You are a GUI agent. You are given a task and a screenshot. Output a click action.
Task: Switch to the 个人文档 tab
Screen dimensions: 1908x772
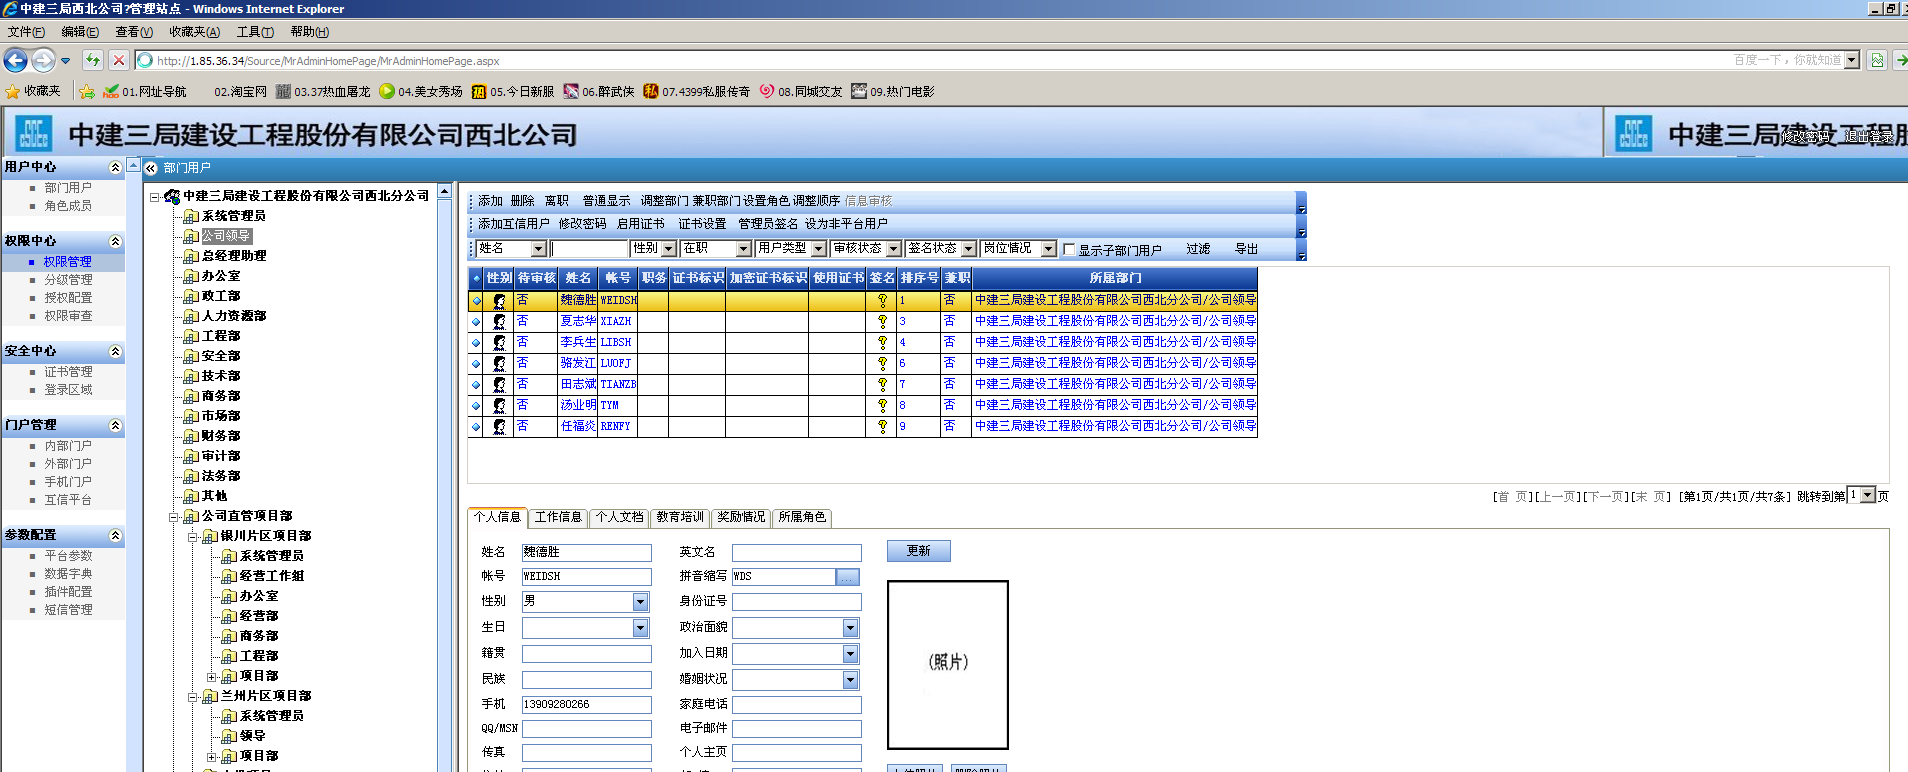click(620, 517)
